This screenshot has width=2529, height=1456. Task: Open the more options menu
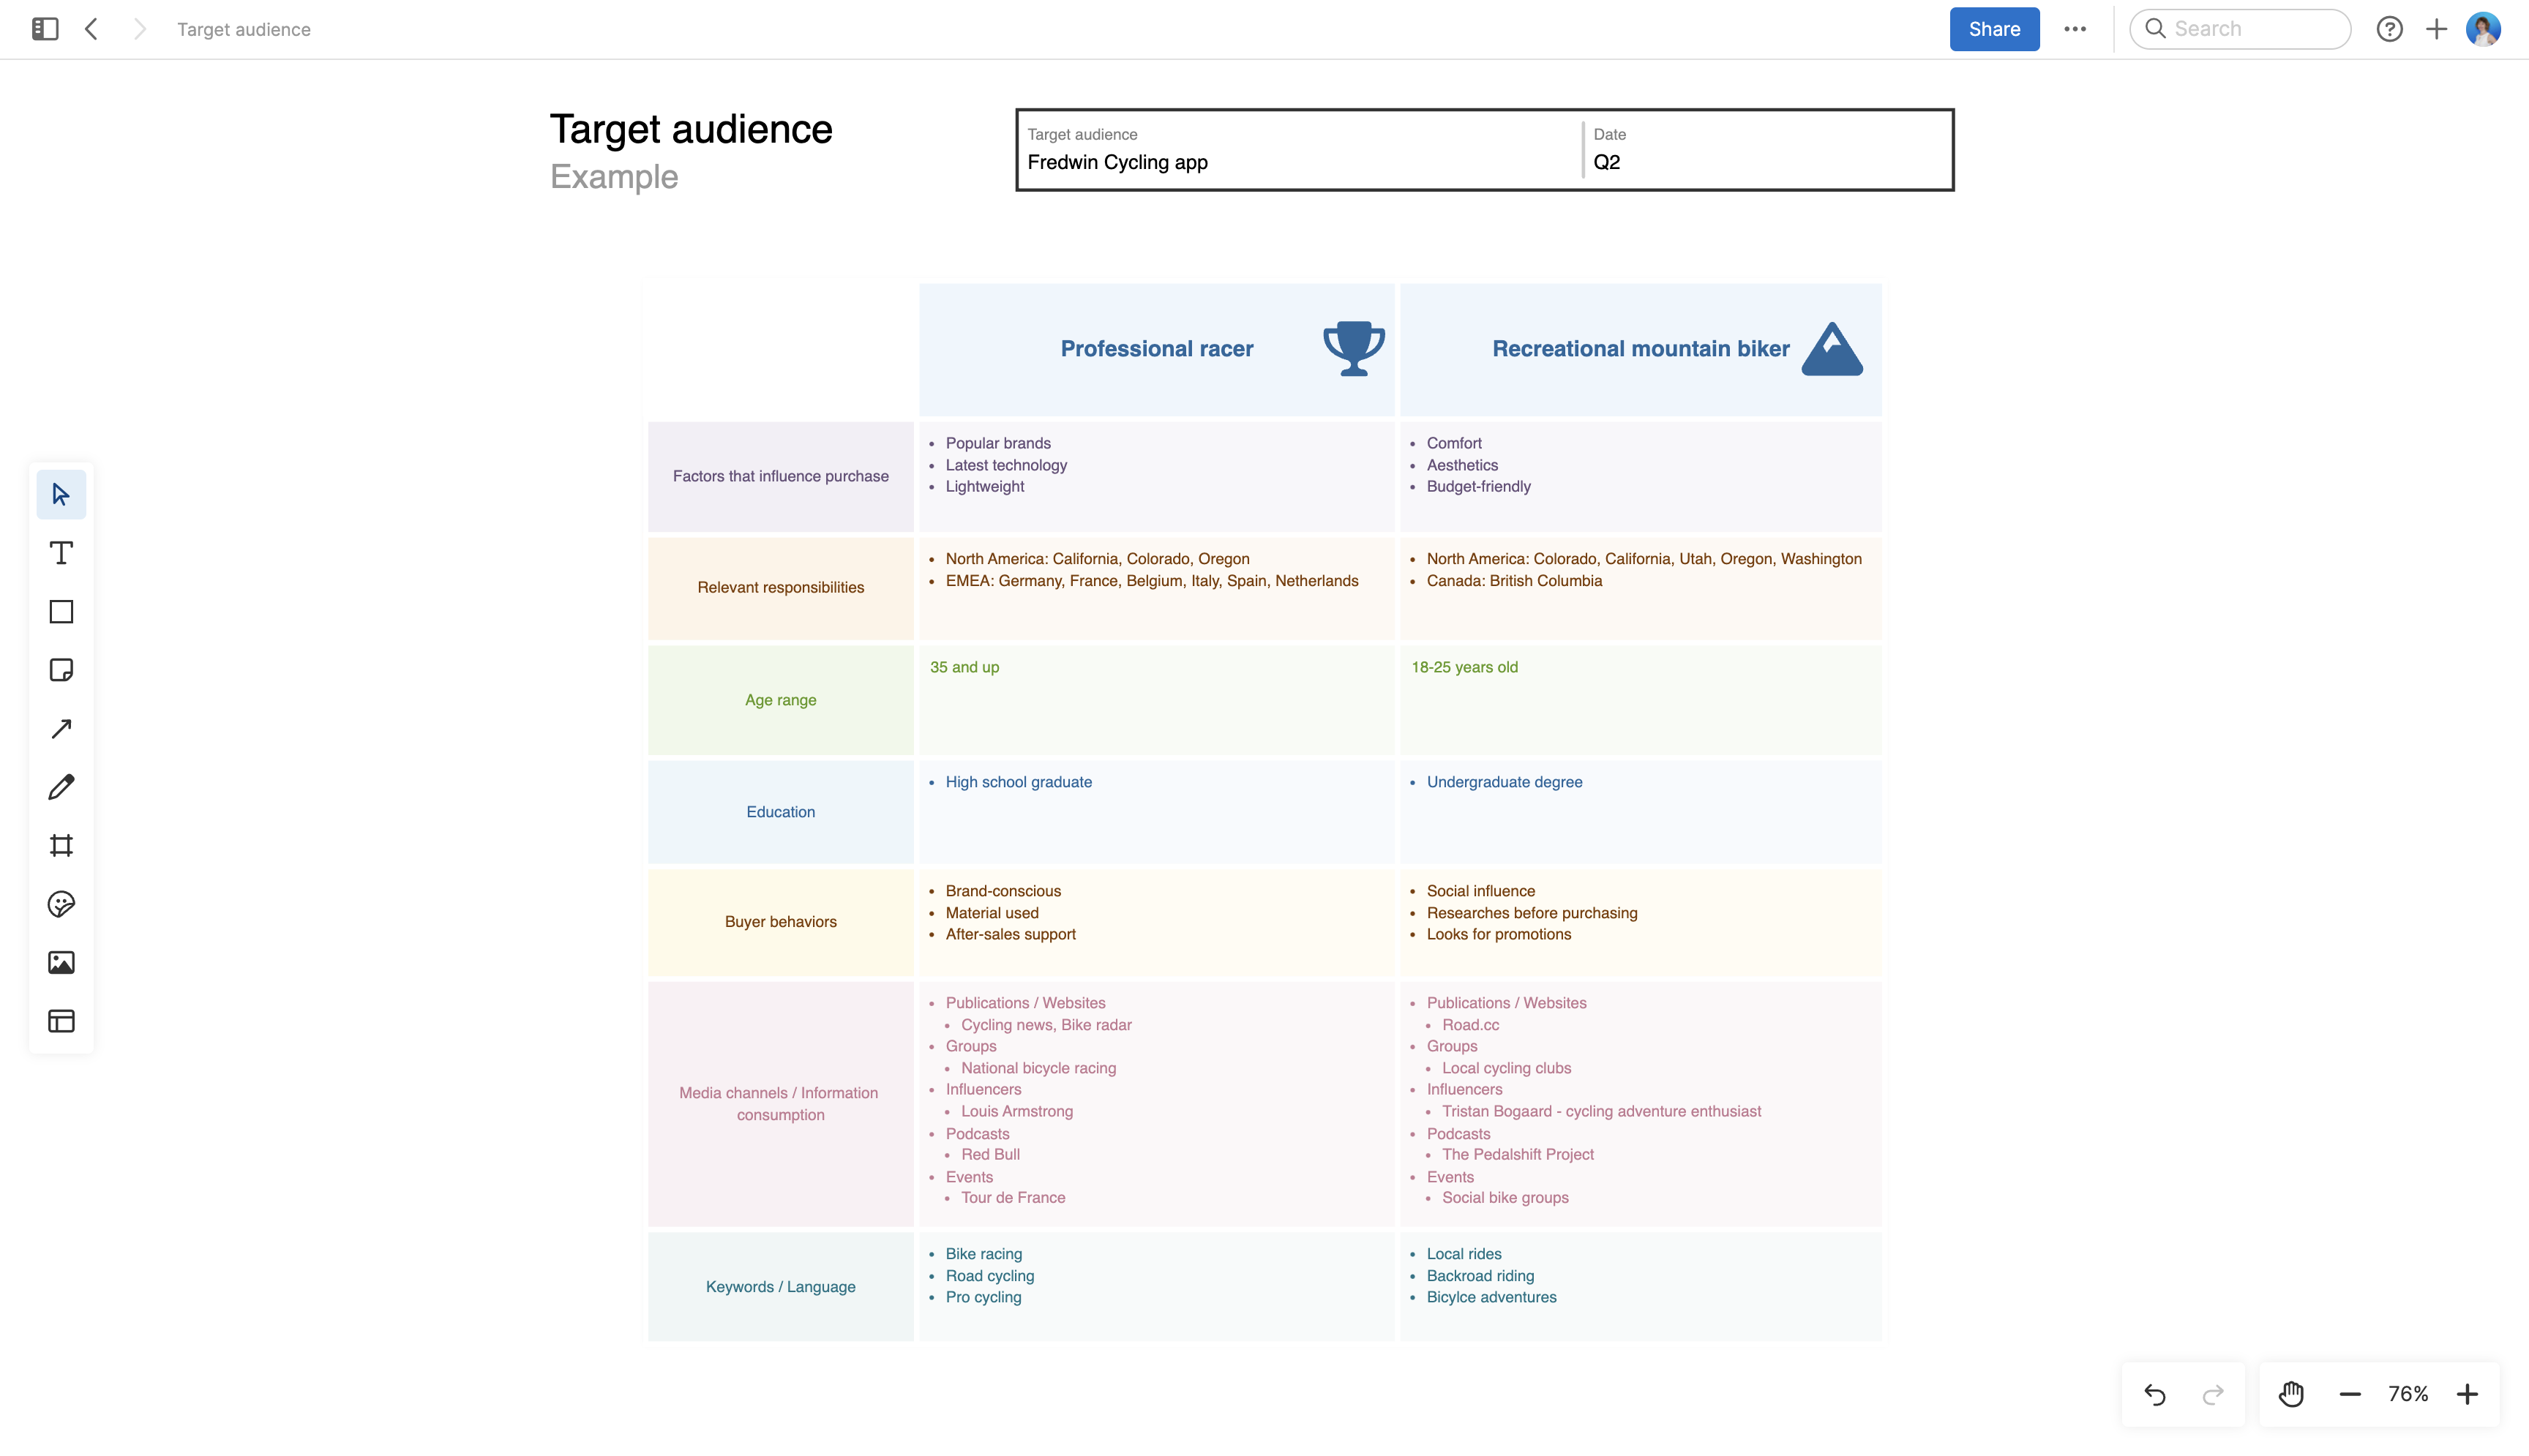[2076, 29]
